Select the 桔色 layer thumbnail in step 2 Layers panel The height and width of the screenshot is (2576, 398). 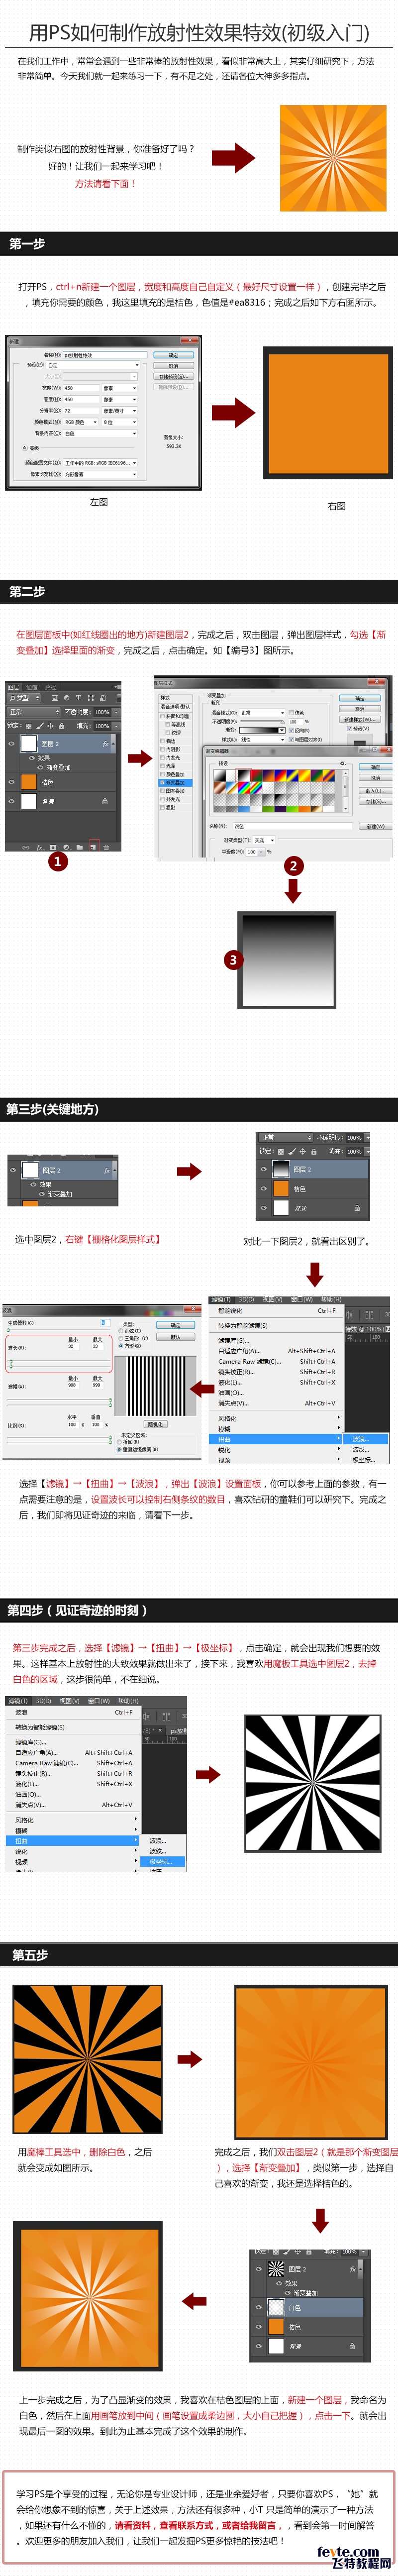(28, 781)
